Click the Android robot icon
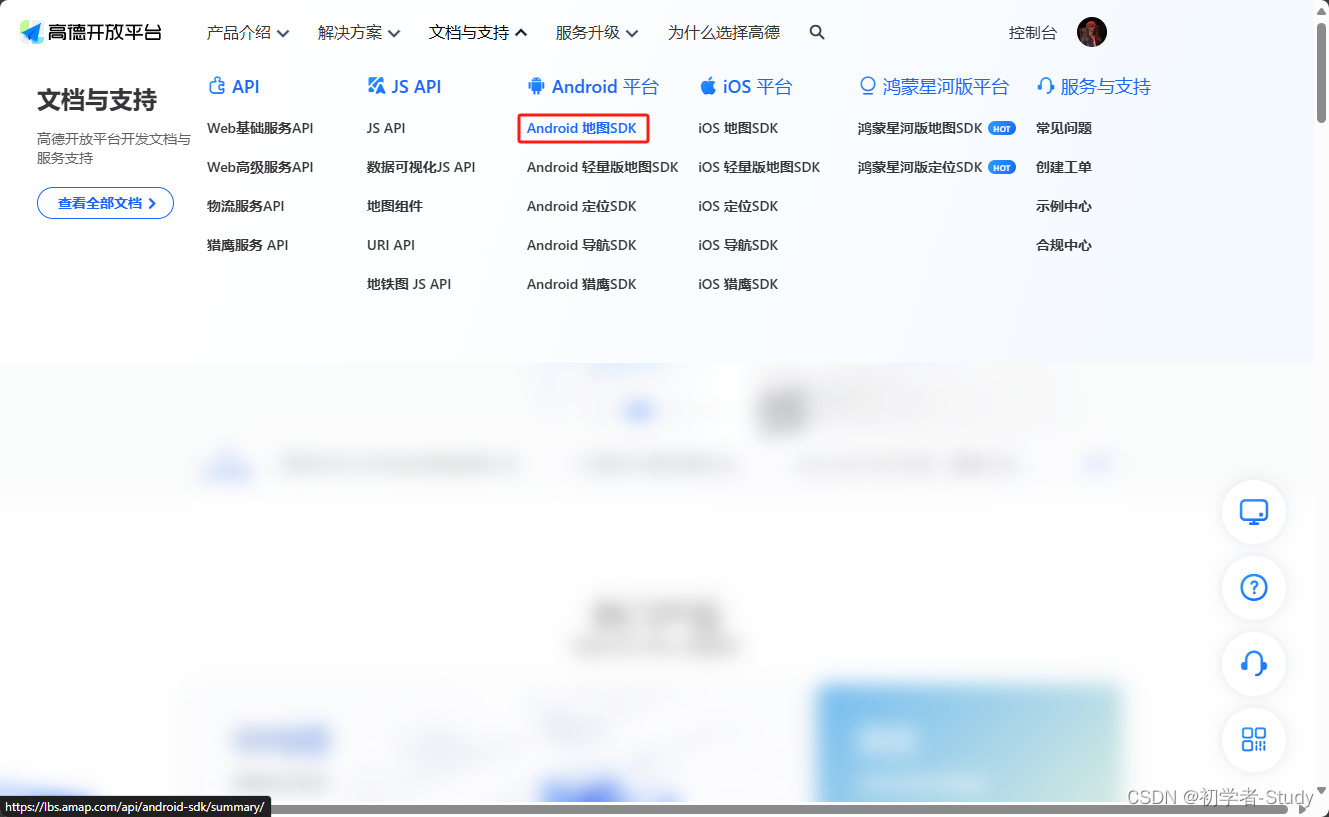Image resolution: width=1329 pixels, height=817 pixels. click(x=536, y=86)
